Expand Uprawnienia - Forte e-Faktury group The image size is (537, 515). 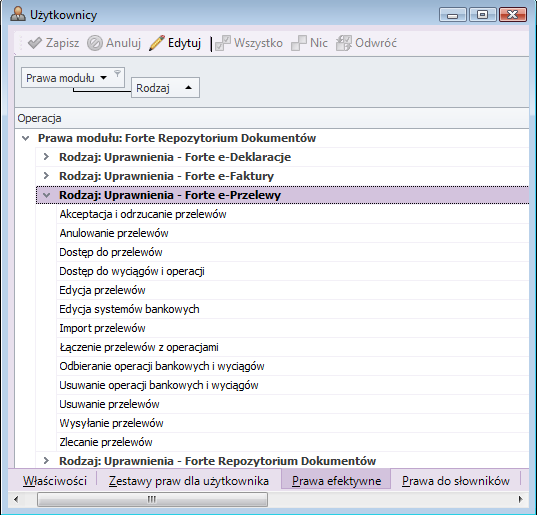pyautogui.click(x=46, y=176)
